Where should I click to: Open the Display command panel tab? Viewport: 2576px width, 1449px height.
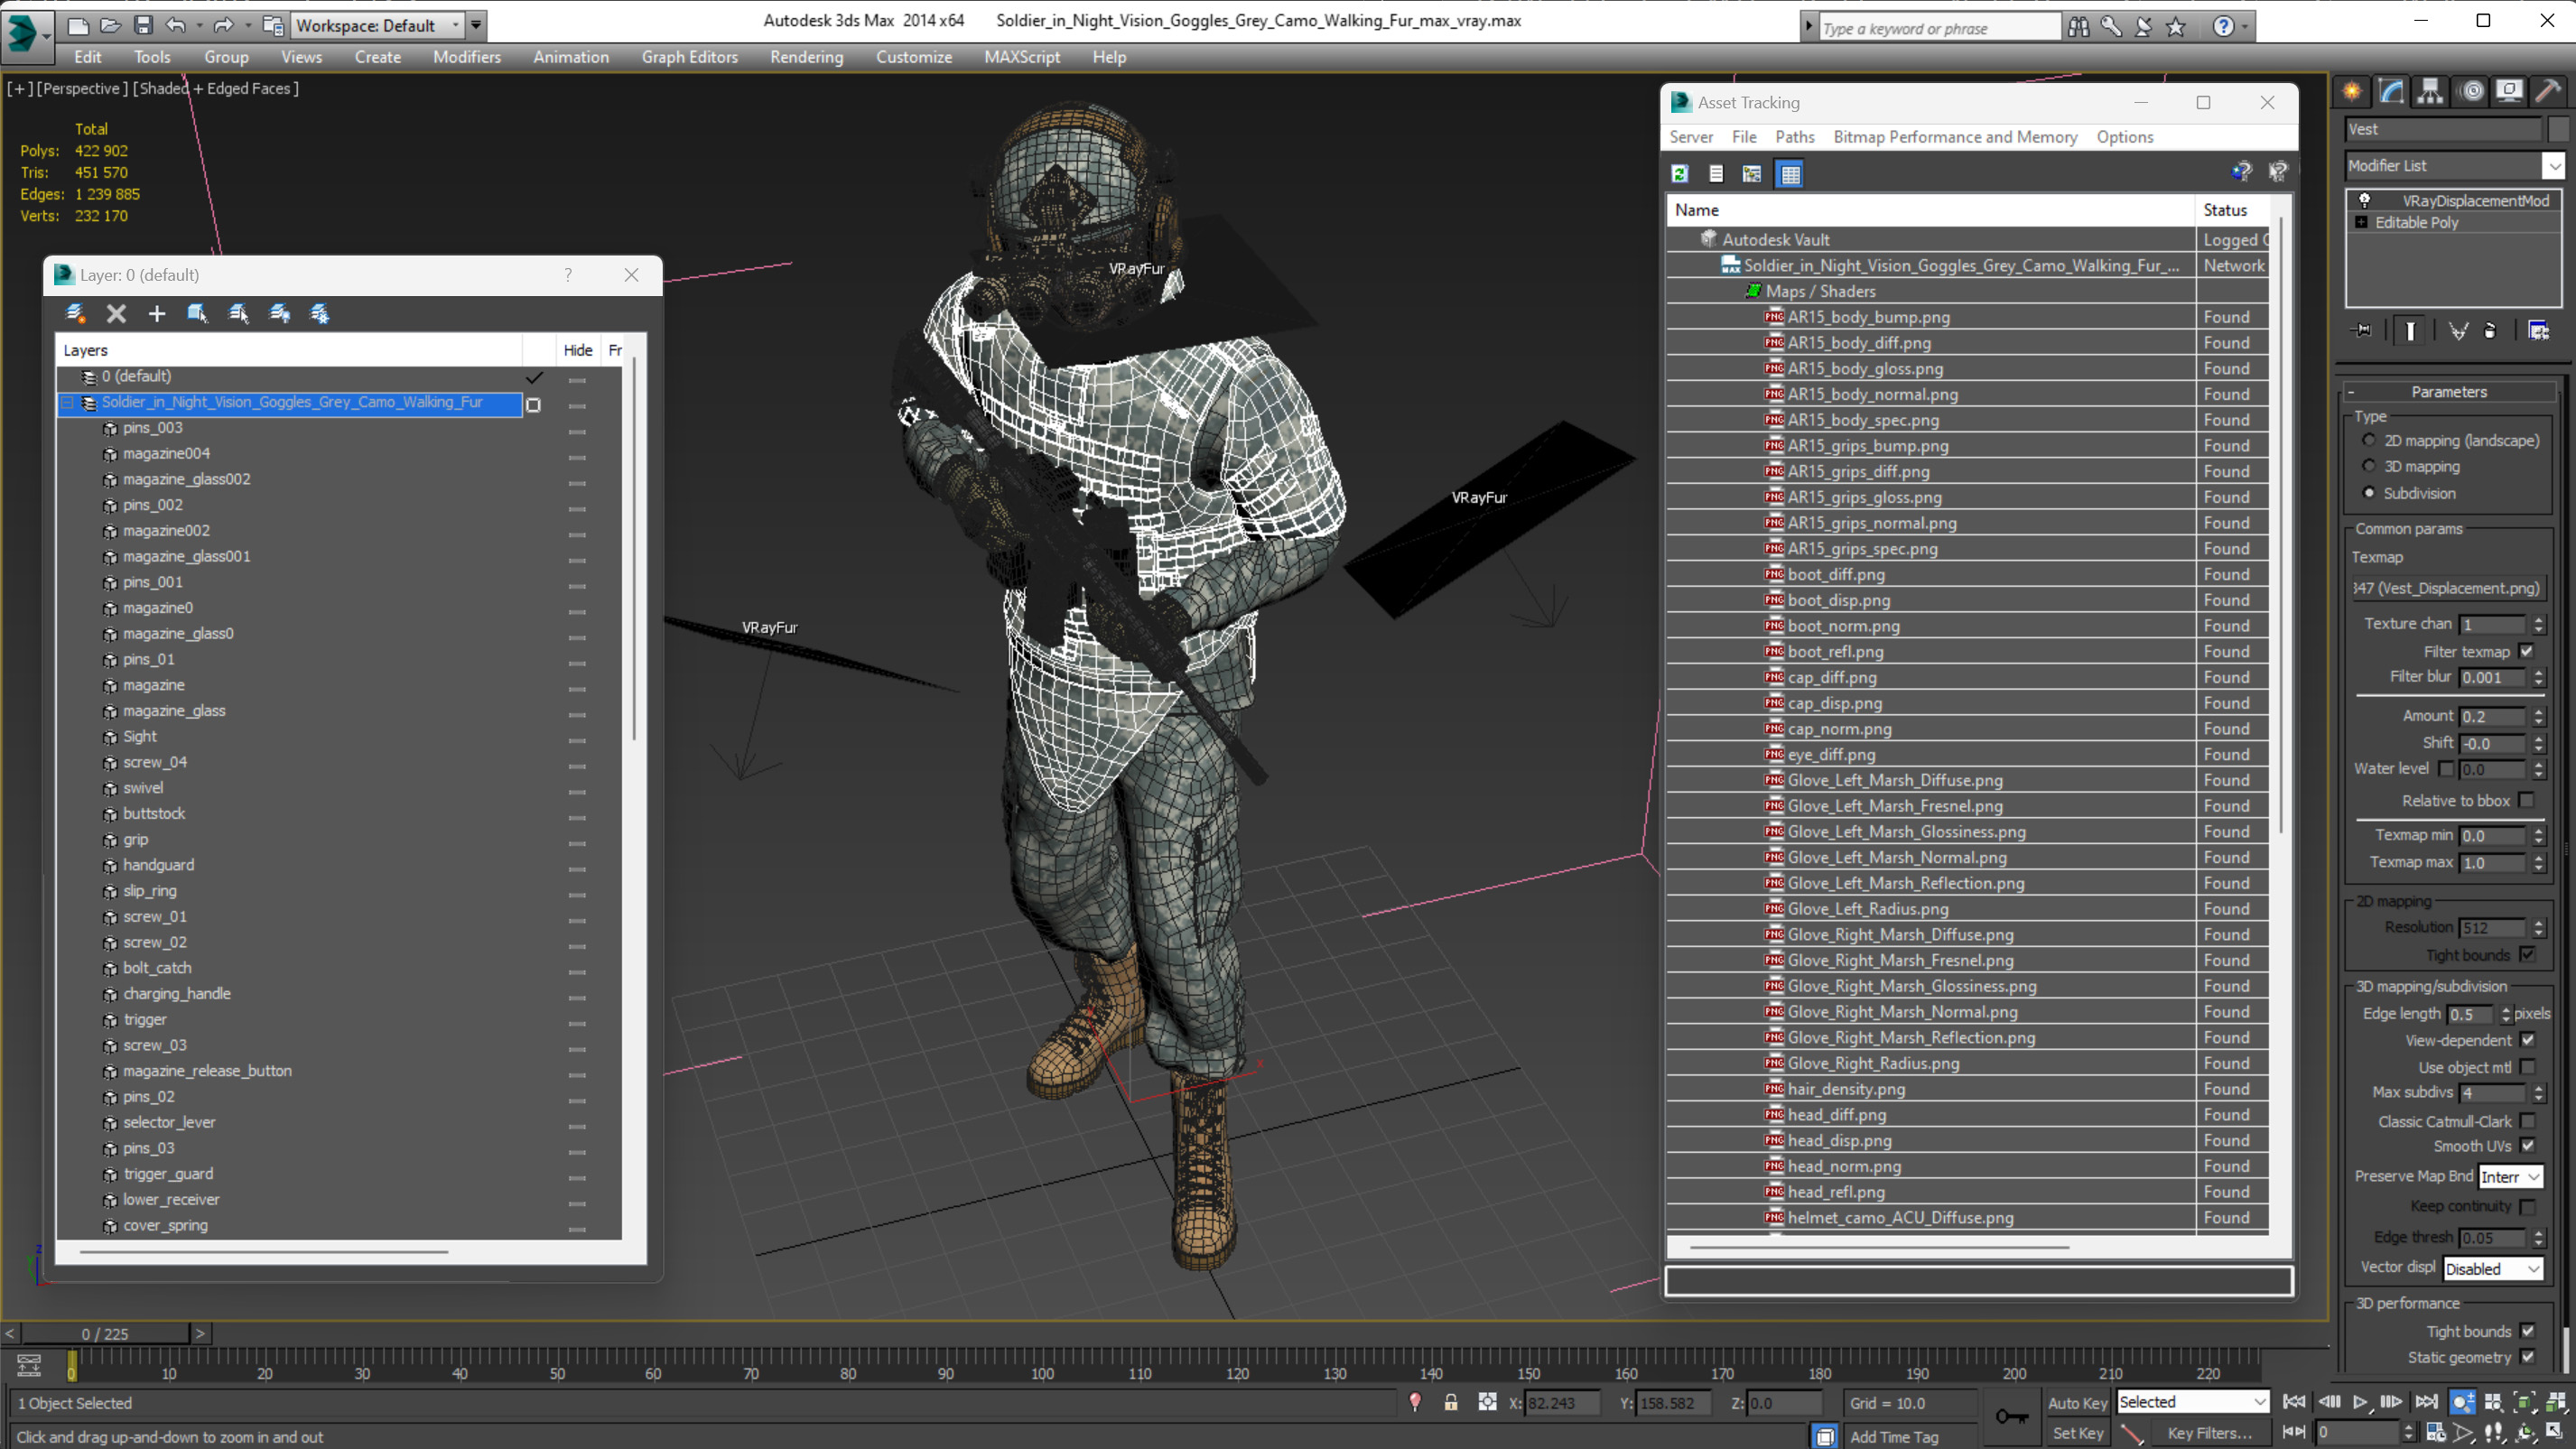(x=2510, y=91)
